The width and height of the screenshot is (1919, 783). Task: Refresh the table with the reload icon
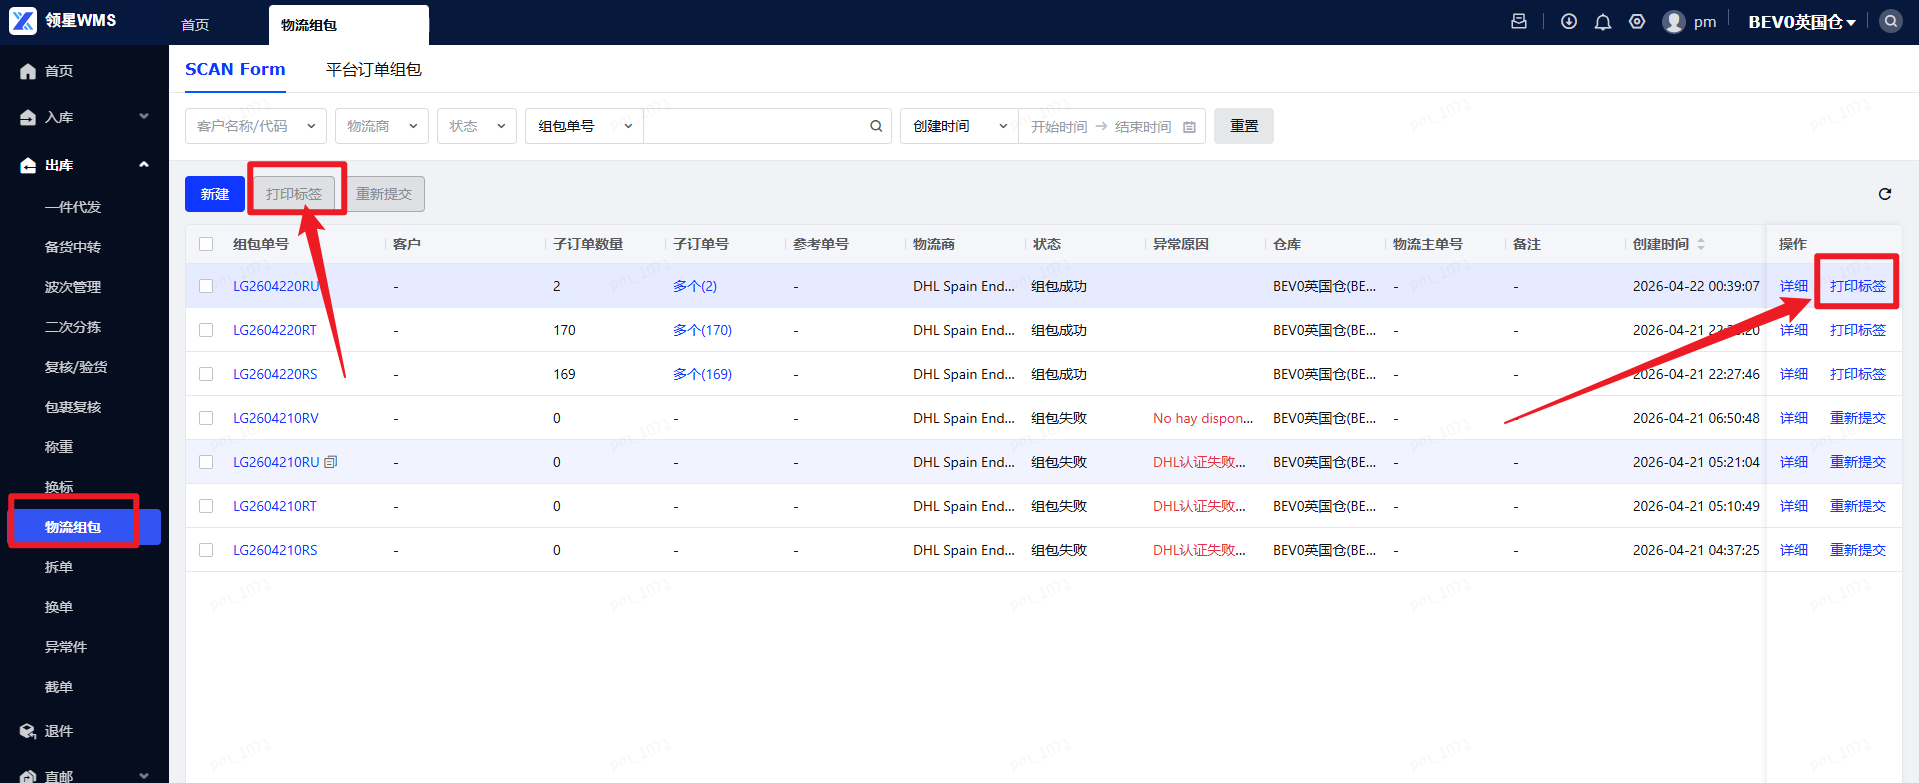coord(1885,194)
